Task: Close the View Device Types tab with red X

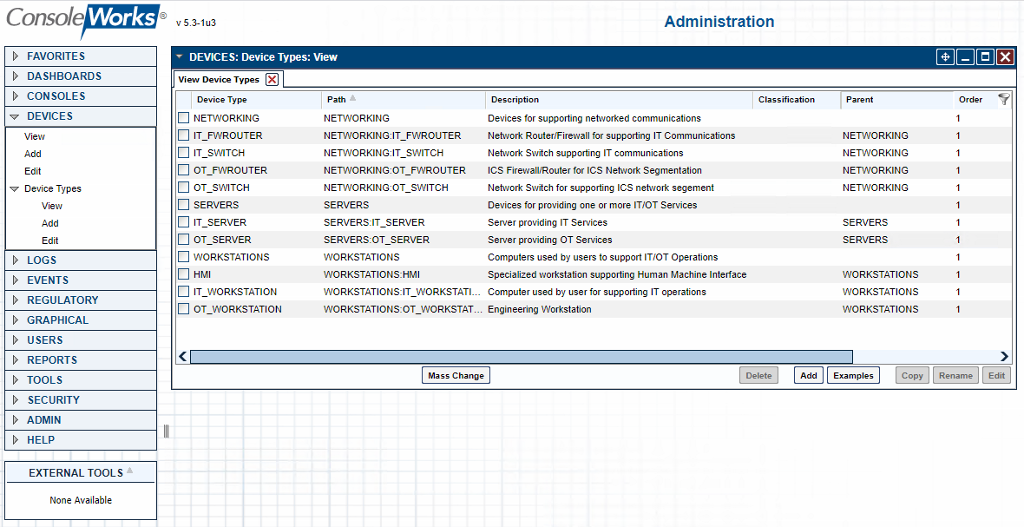Action: pos(272,80)
